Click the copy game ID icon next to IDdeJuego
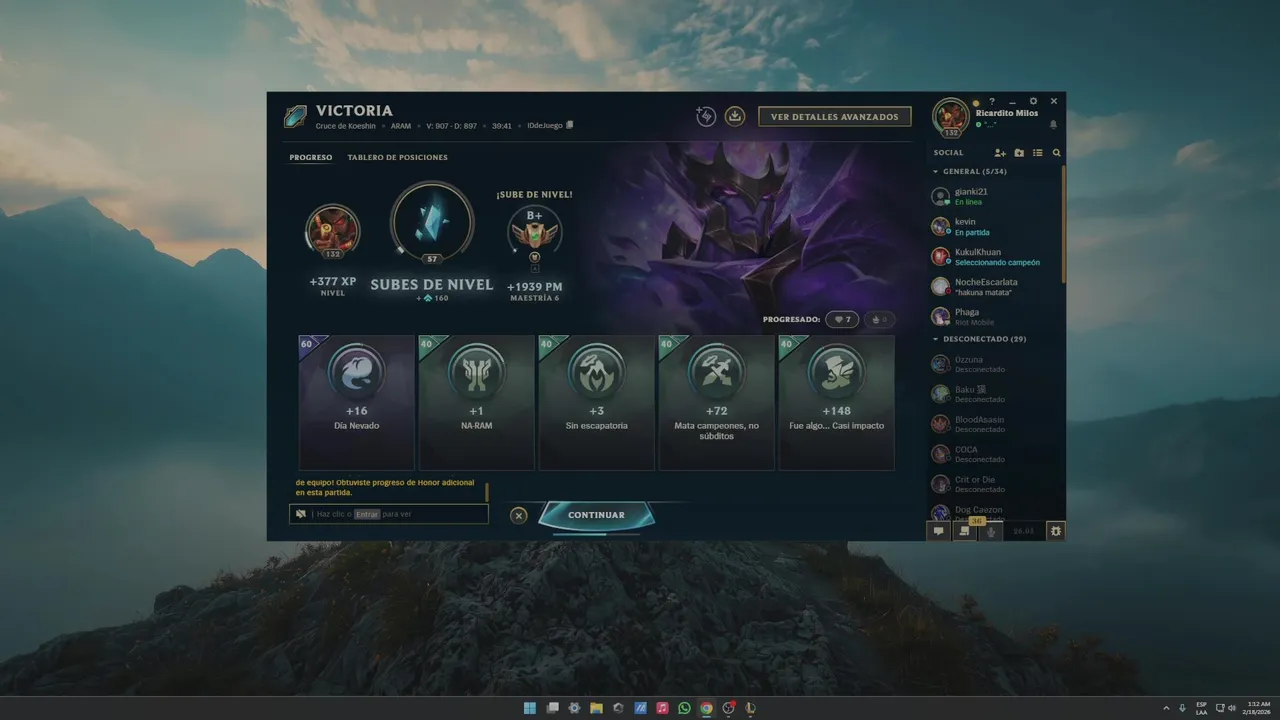Image resolution: width=1280 pixels, height=720 pixels. coord(570,126)
